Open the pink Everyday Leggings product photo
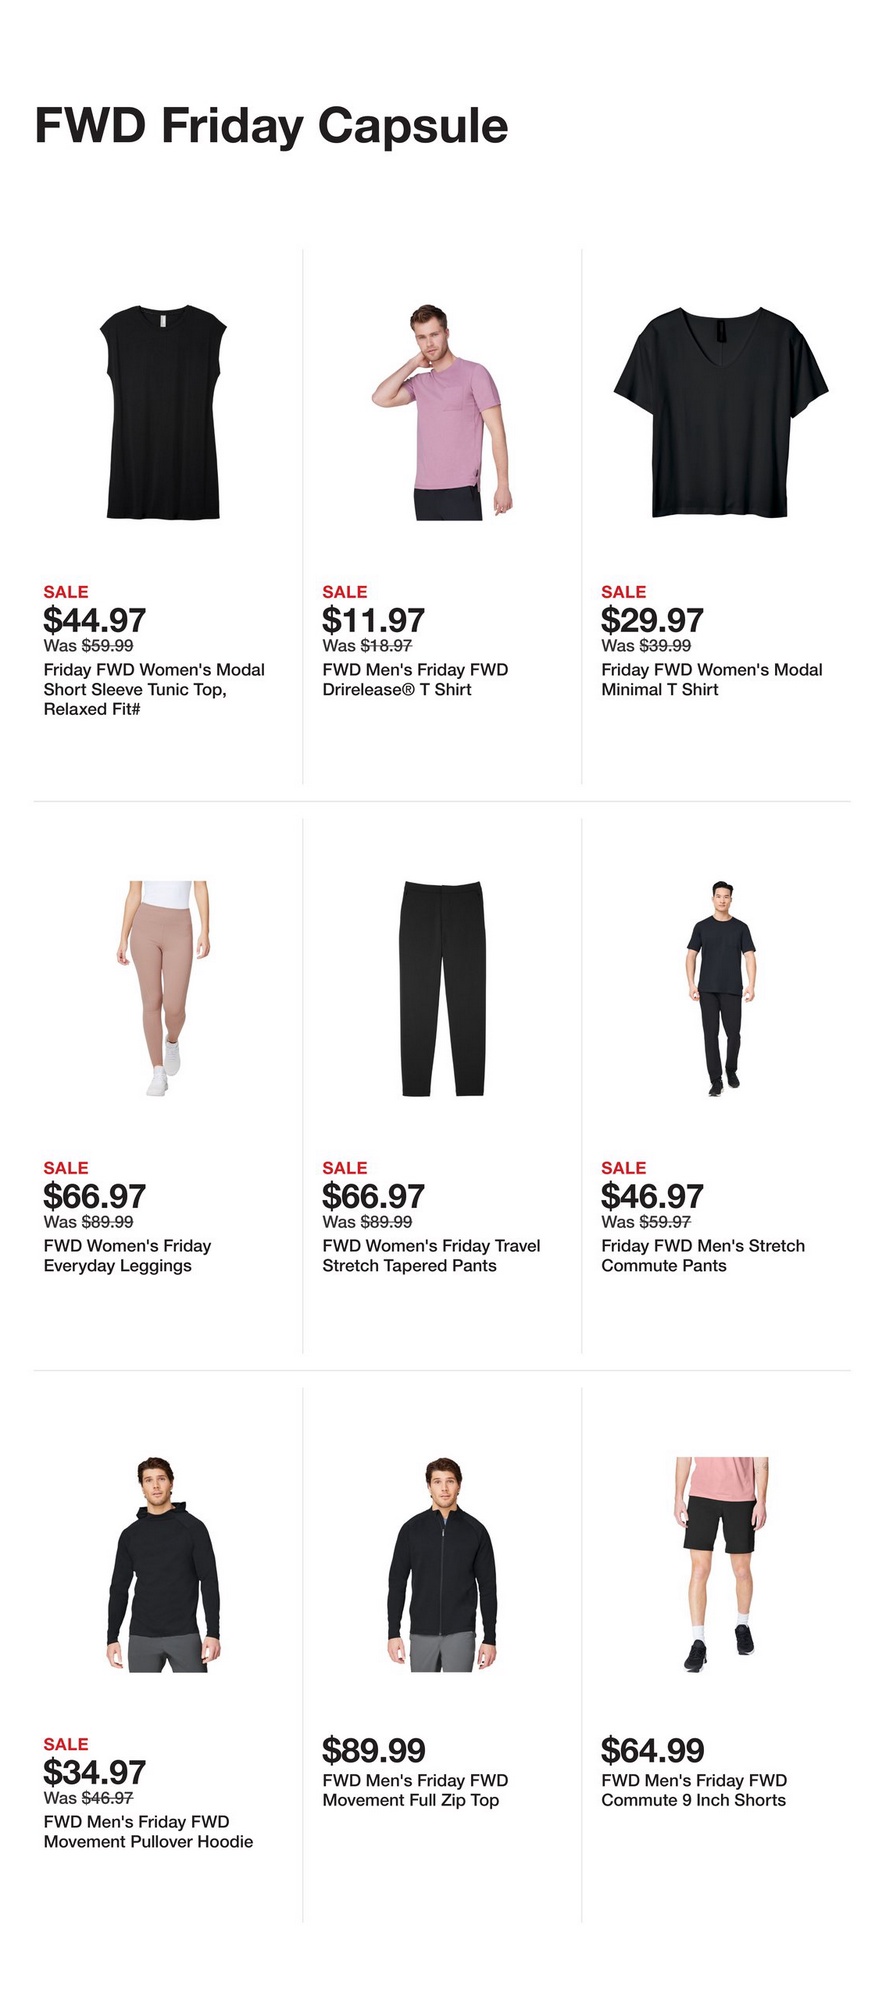885x2000 pixels. point(163,988)
